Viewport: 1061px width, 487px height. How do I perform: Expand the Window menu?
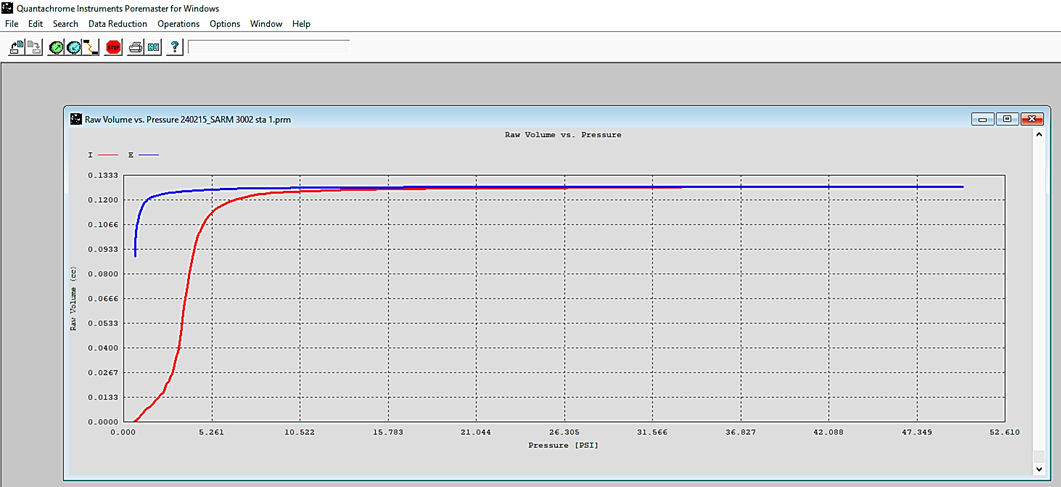click(266, 24)
